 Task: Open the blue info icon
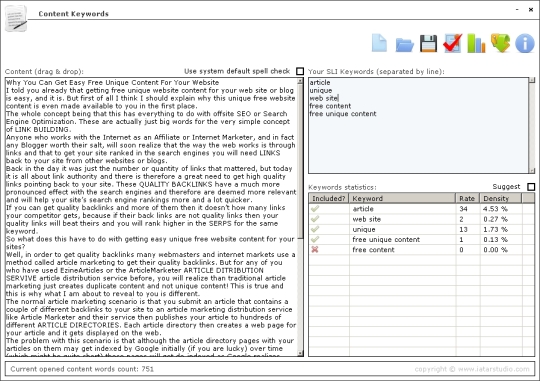[x=525, y=43]
